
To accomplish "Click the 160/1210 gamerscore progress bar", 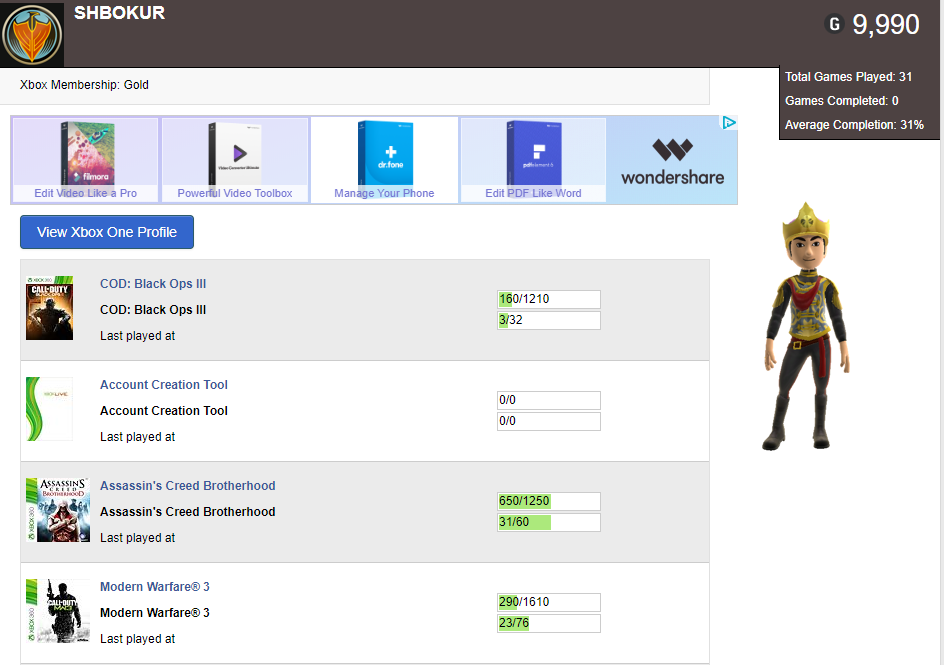I will pos(548,299).
